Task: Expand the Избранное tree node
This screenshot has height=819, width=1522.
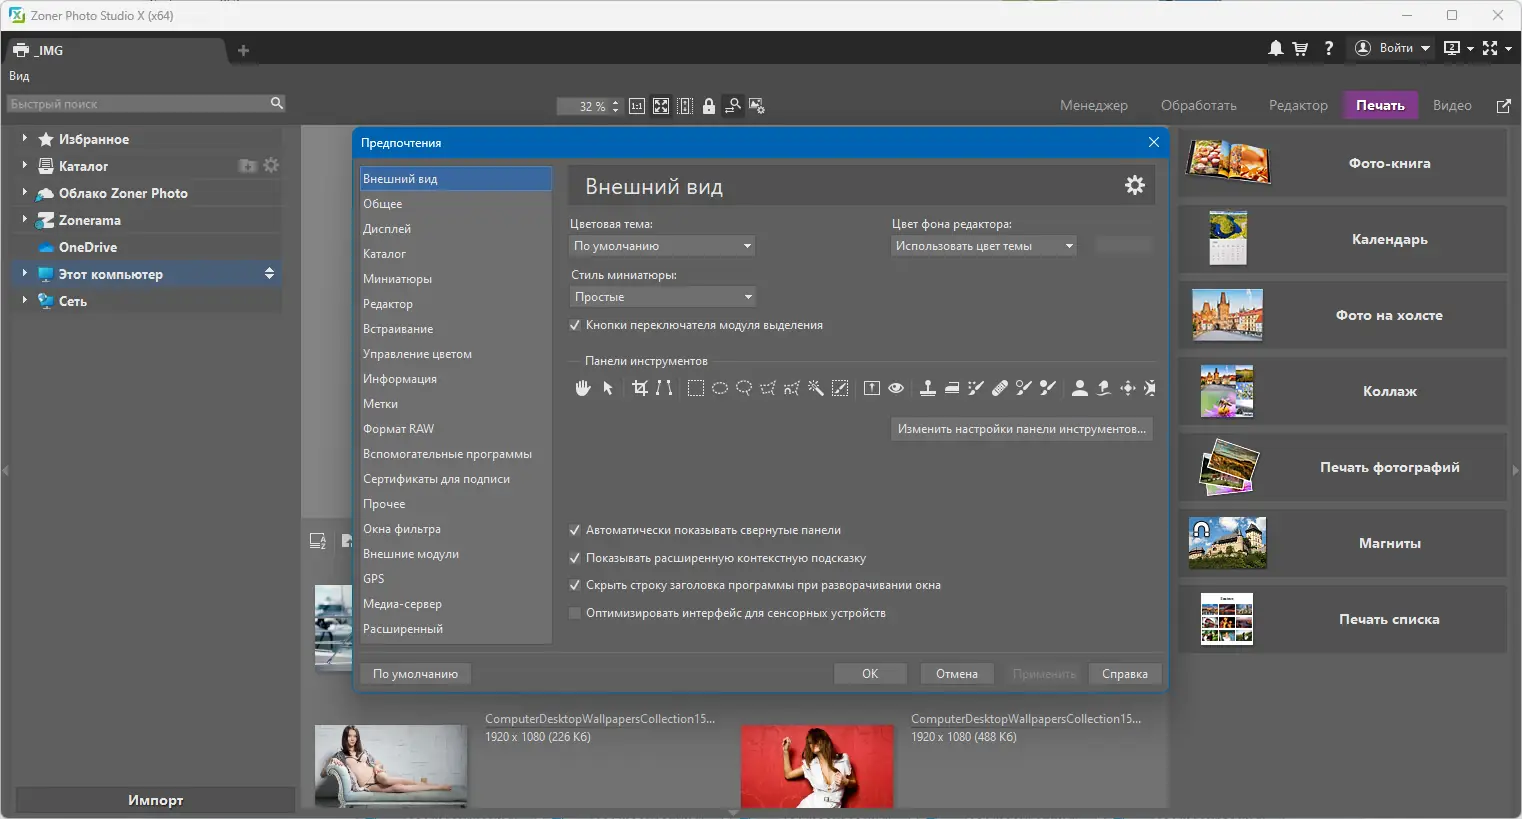Action: (x=24, y=139)
